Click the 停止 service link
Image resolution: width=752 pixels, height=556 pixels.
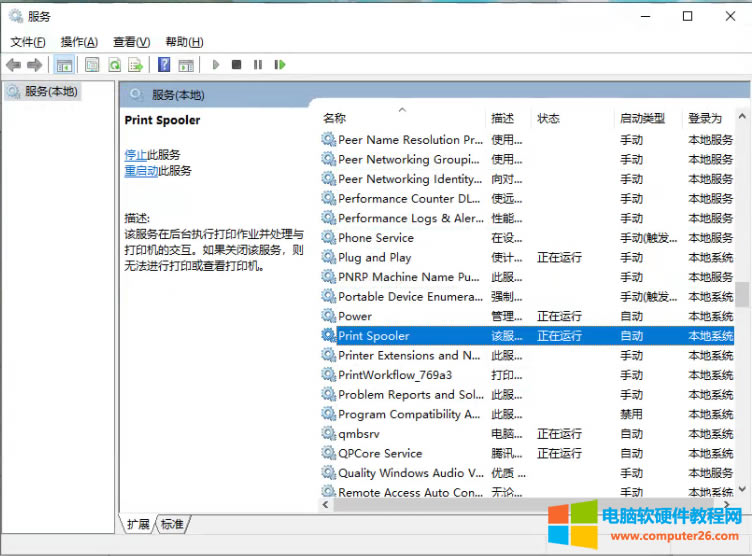[x=136, y=154]
